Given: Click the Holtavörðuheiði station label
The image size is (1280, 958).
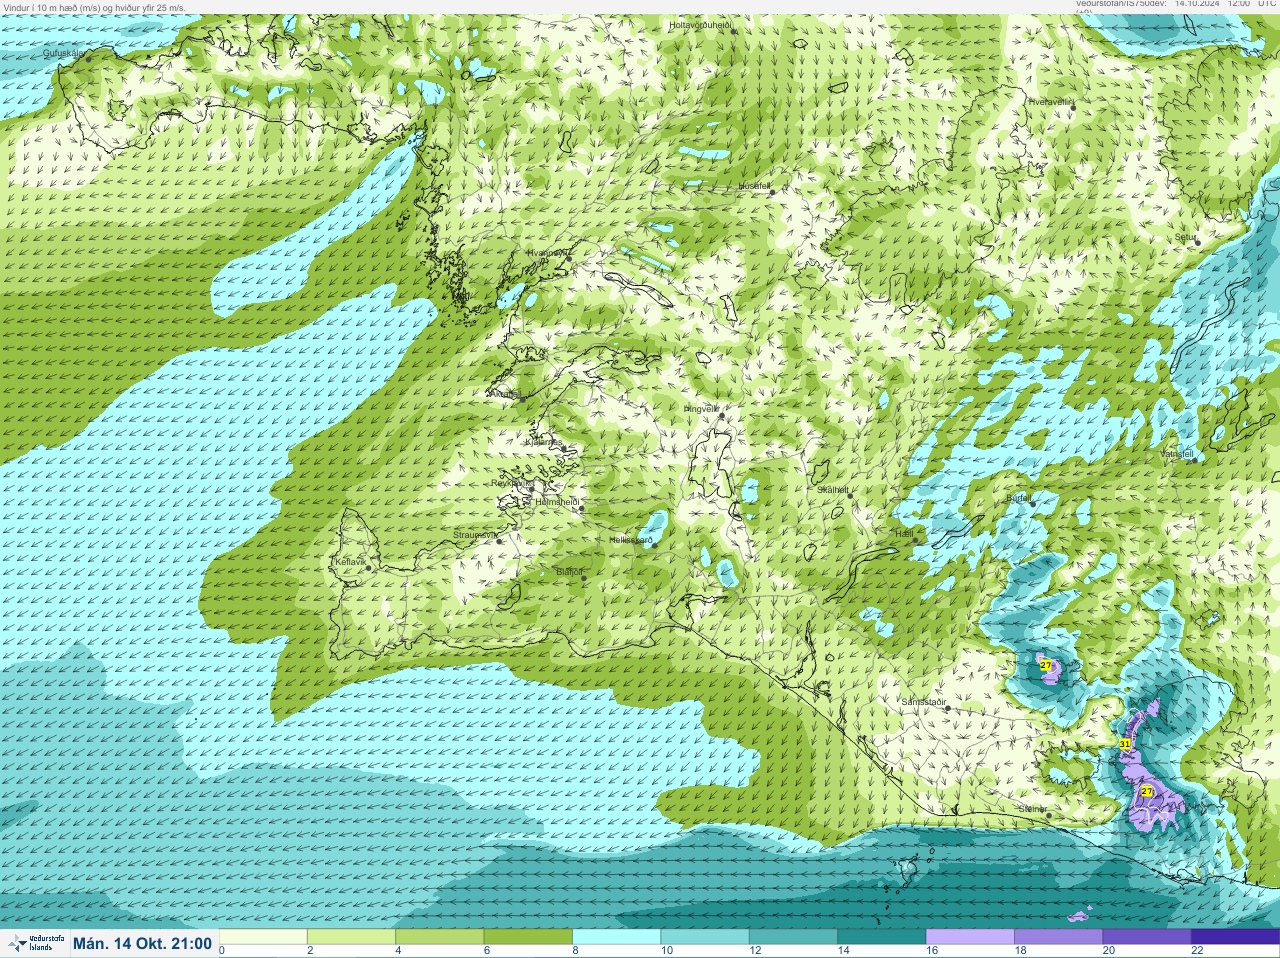Looking at the screenshot, I should point(700,24).
